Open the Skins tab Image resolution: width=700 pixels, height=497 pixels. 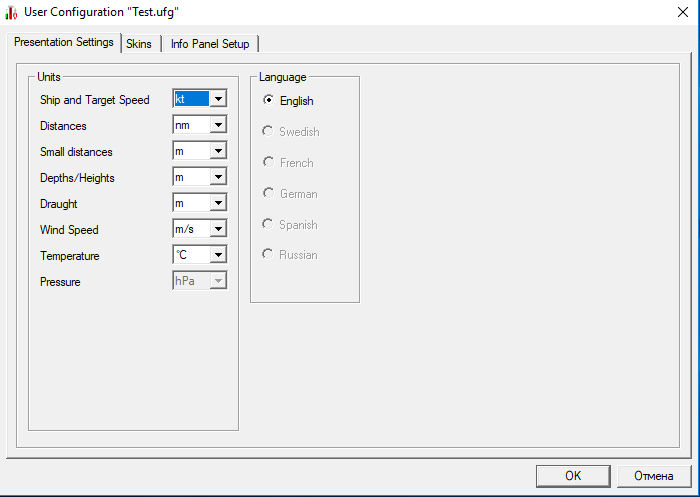[139, 44]
